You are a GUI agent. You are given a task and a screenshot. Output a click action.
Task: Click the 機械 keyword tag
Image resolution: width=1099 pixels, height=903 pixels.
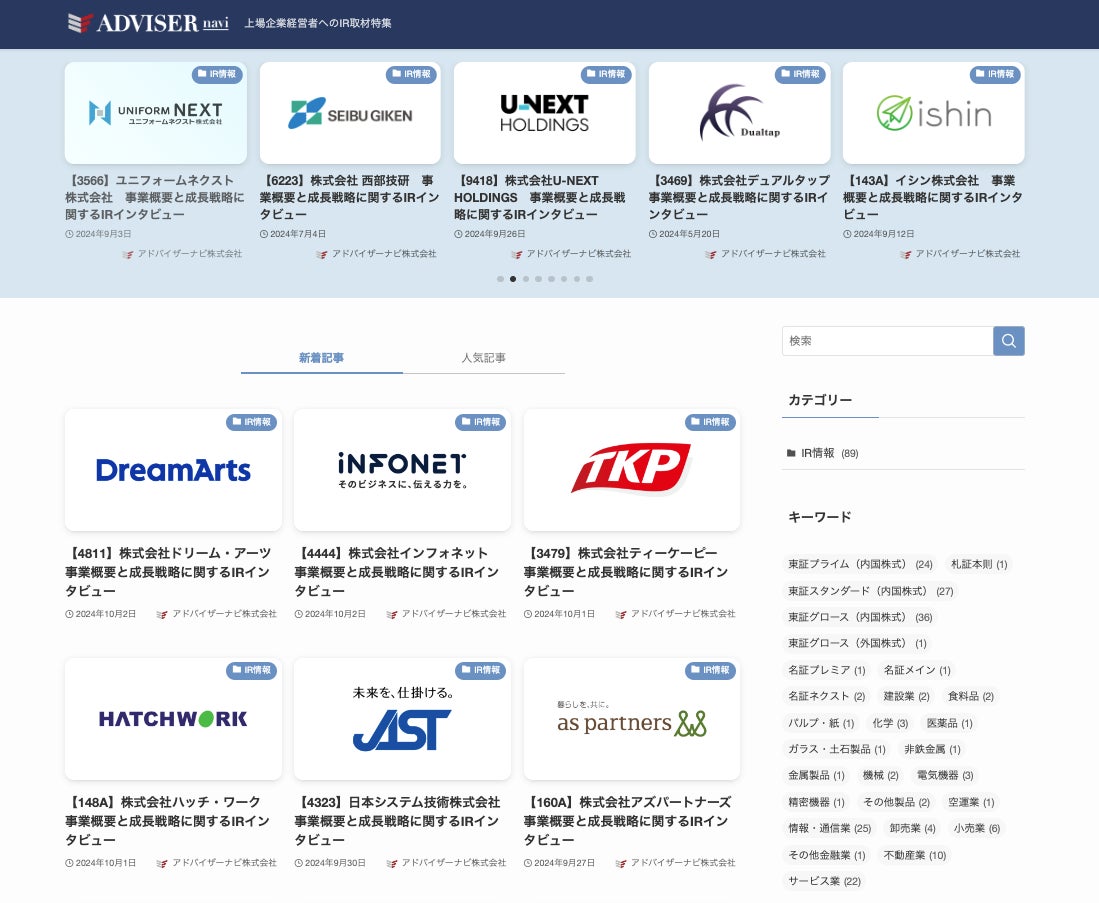click(880, 775)
